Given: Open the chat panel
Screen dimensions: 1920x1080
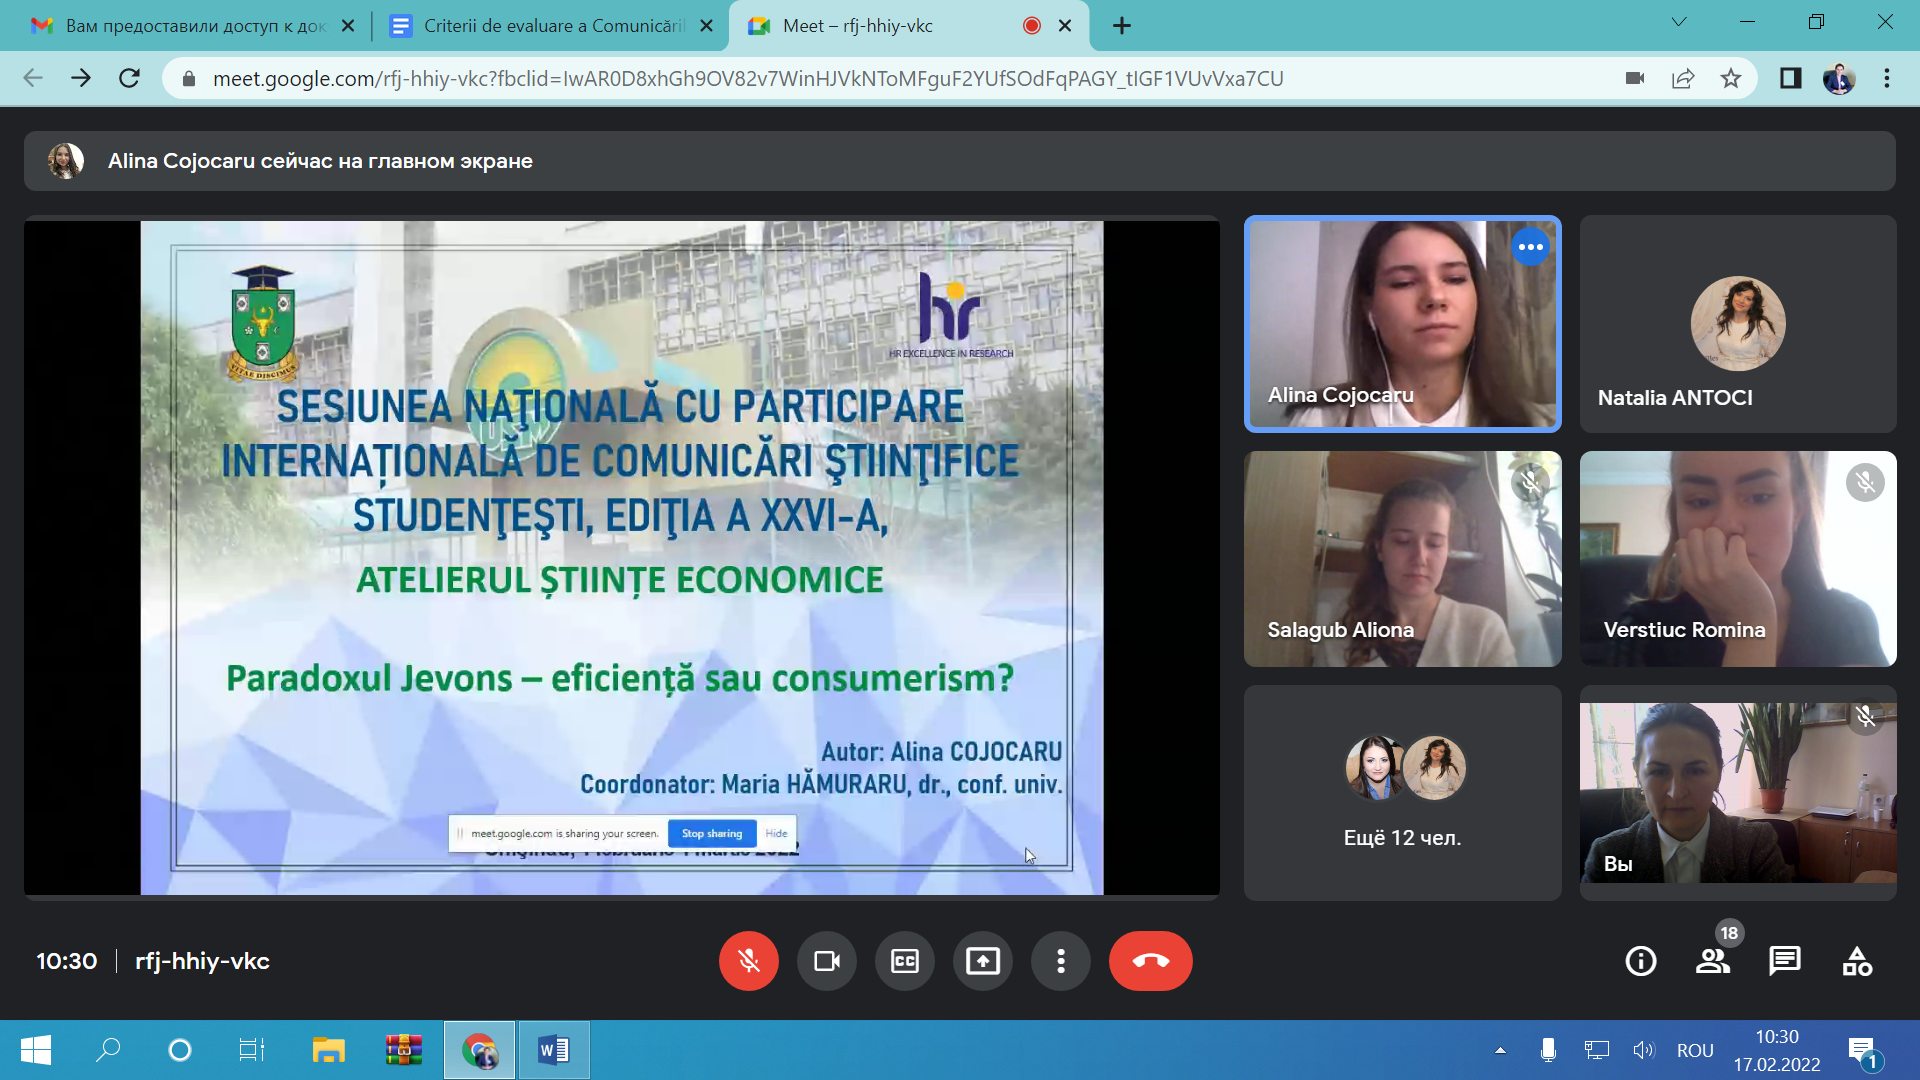Looking at the screenshot, I should click(1784, 961).
